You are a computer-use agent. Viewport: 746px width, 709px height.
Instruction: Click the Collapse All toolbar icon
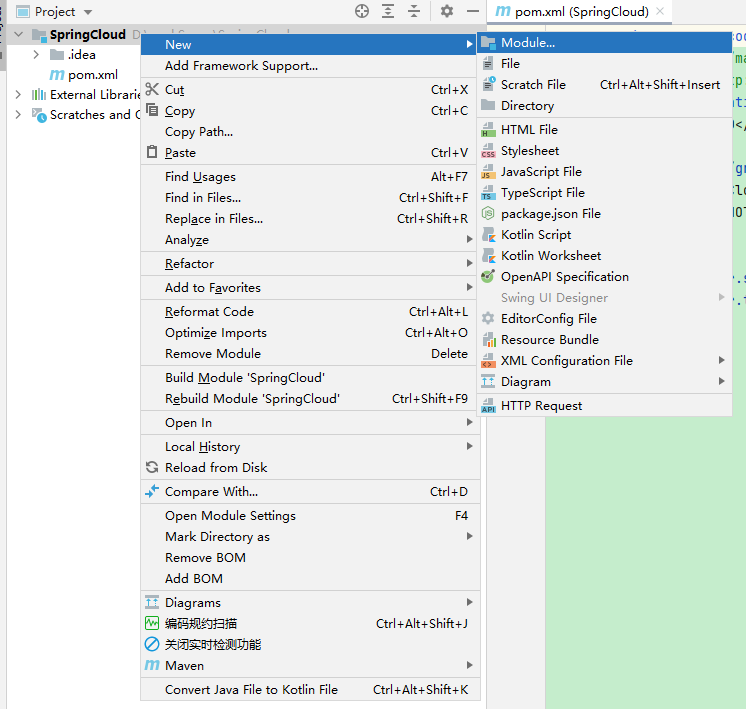tap(414, 11)
